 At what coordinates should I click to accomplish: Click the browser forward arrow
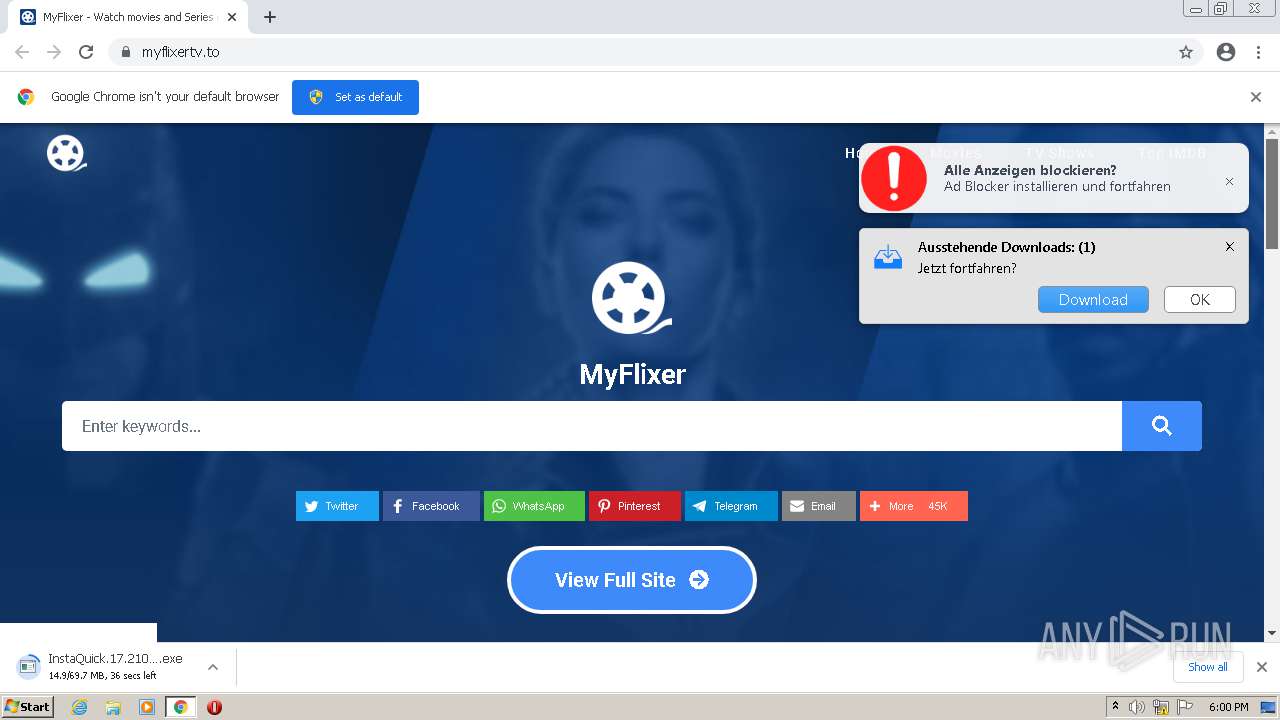(54, 52)
